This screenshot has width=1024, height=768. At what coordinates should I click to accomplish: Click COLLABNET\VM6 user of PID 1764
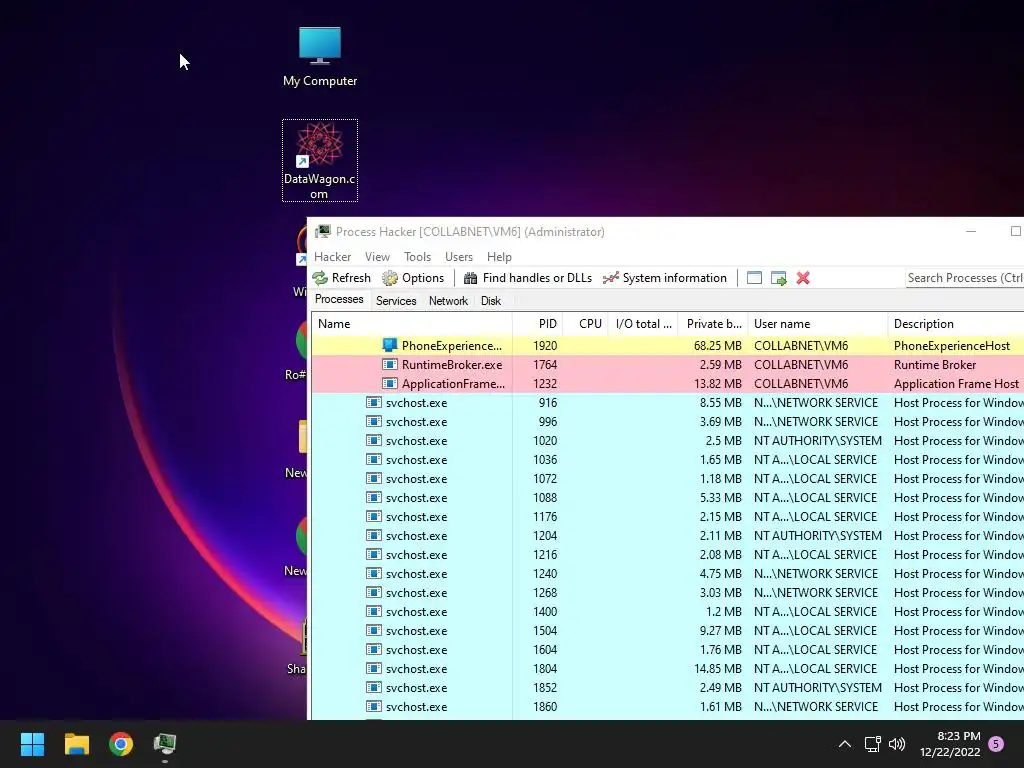tap(801, 364)
